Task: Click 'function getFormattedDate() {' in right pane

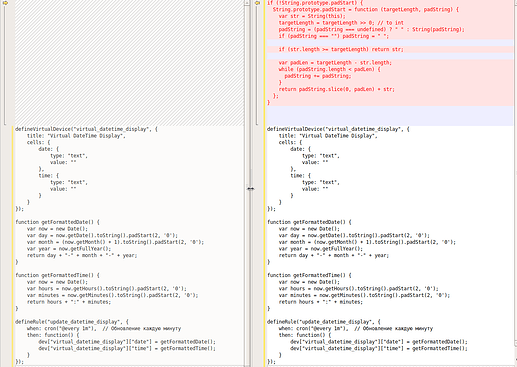Action: point(309,222)
